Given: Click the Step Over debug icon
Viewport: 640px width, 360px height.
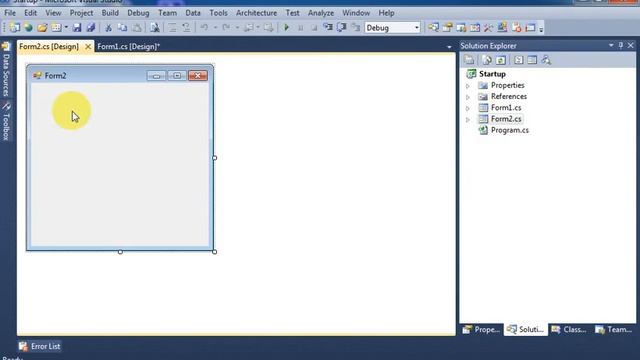Looking at the screenshot, I should click(342, 28).
